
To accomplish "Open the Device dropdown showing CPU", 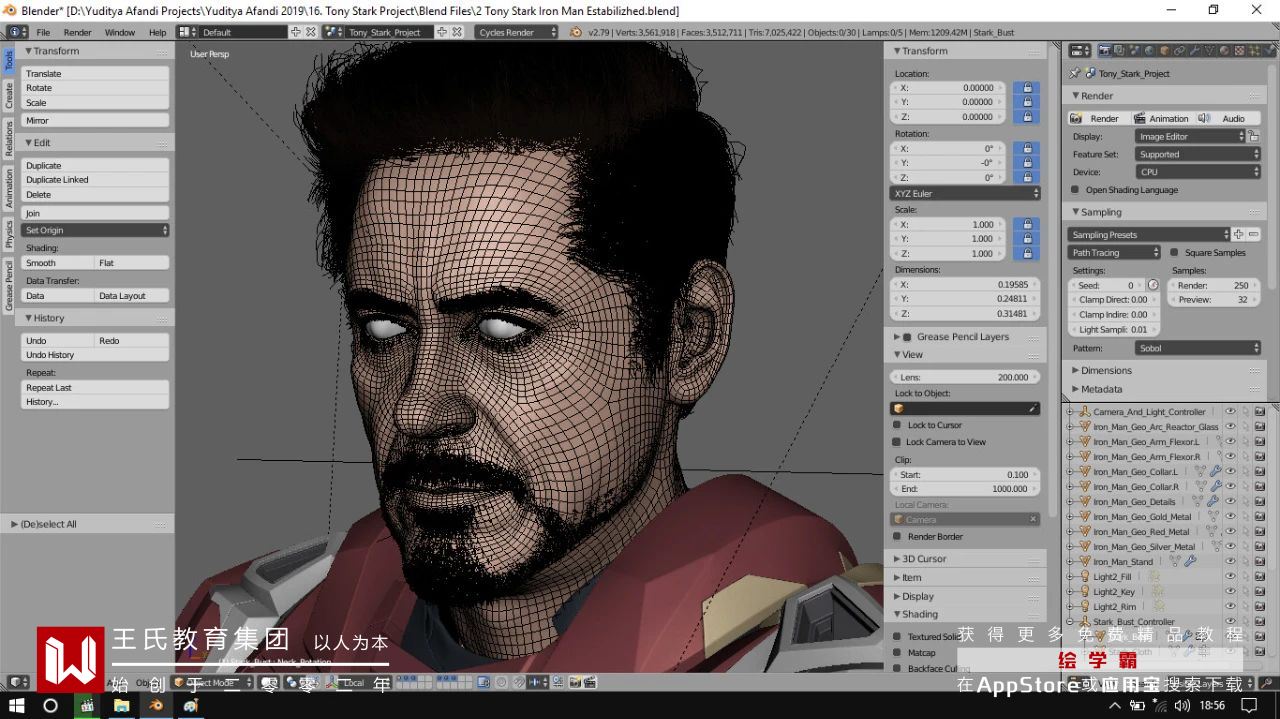I will 1197,172.
